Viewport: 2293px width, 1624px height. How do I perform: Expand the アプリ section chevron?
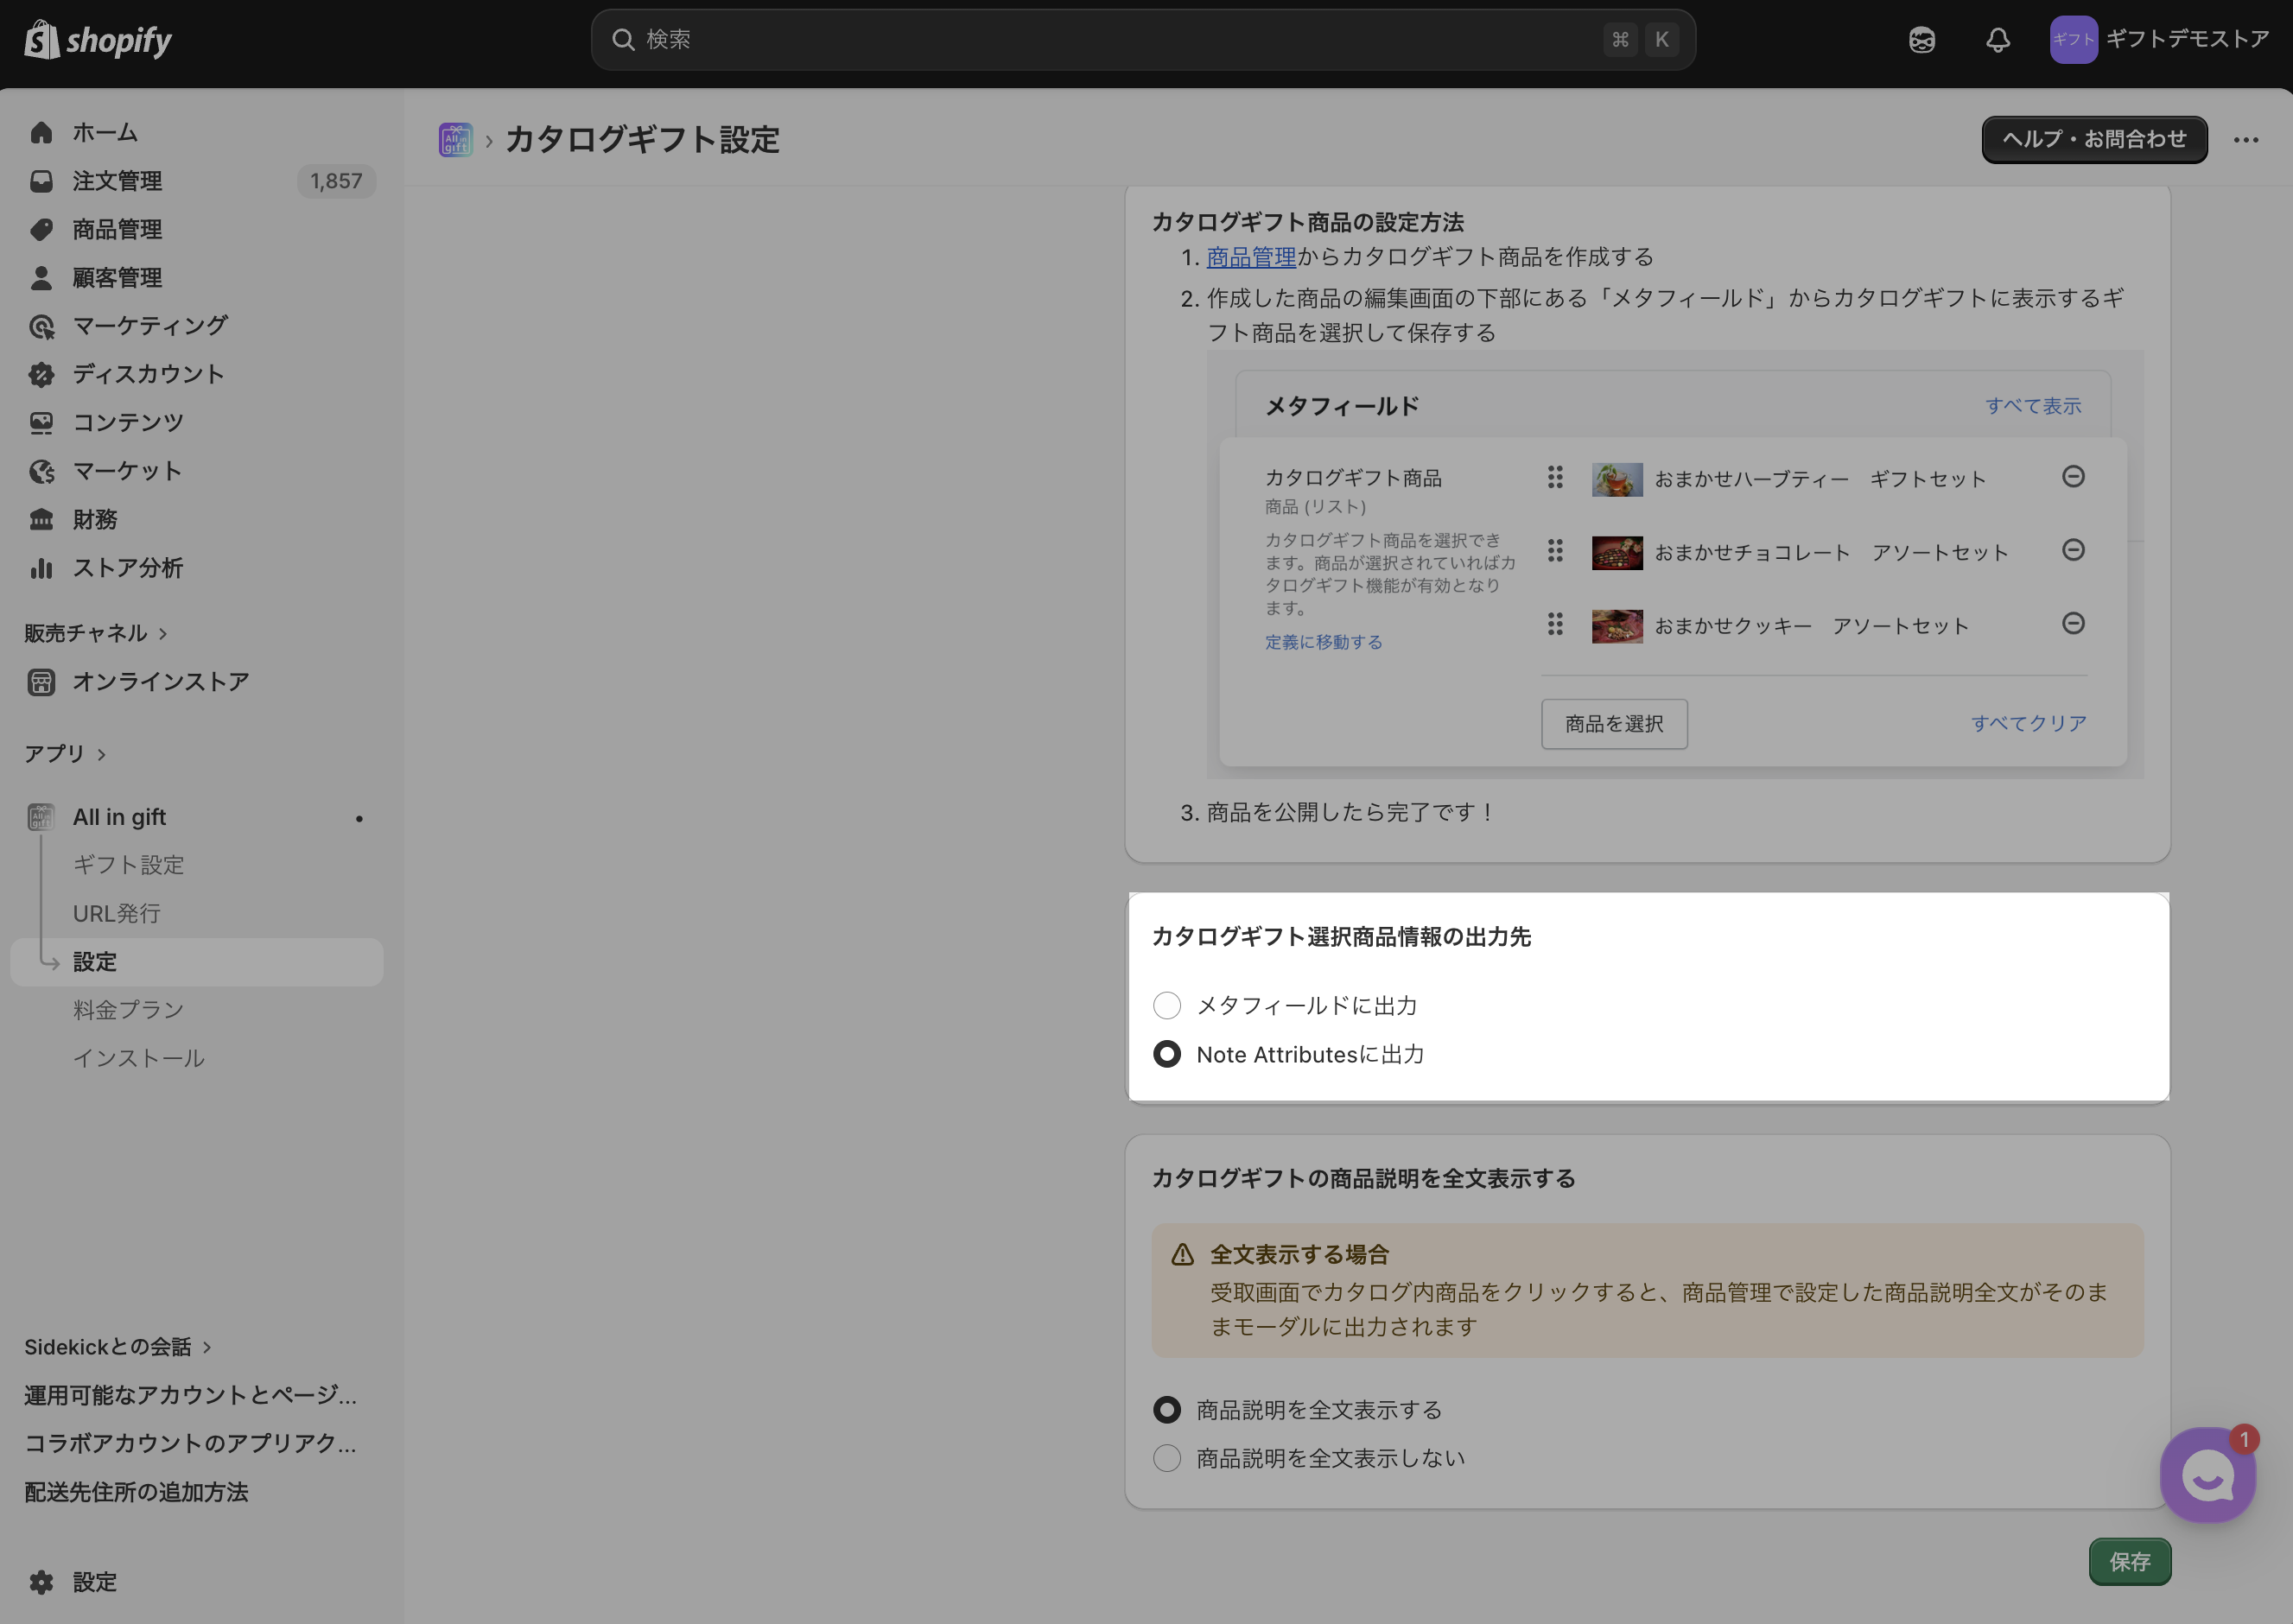coord(101,755)
